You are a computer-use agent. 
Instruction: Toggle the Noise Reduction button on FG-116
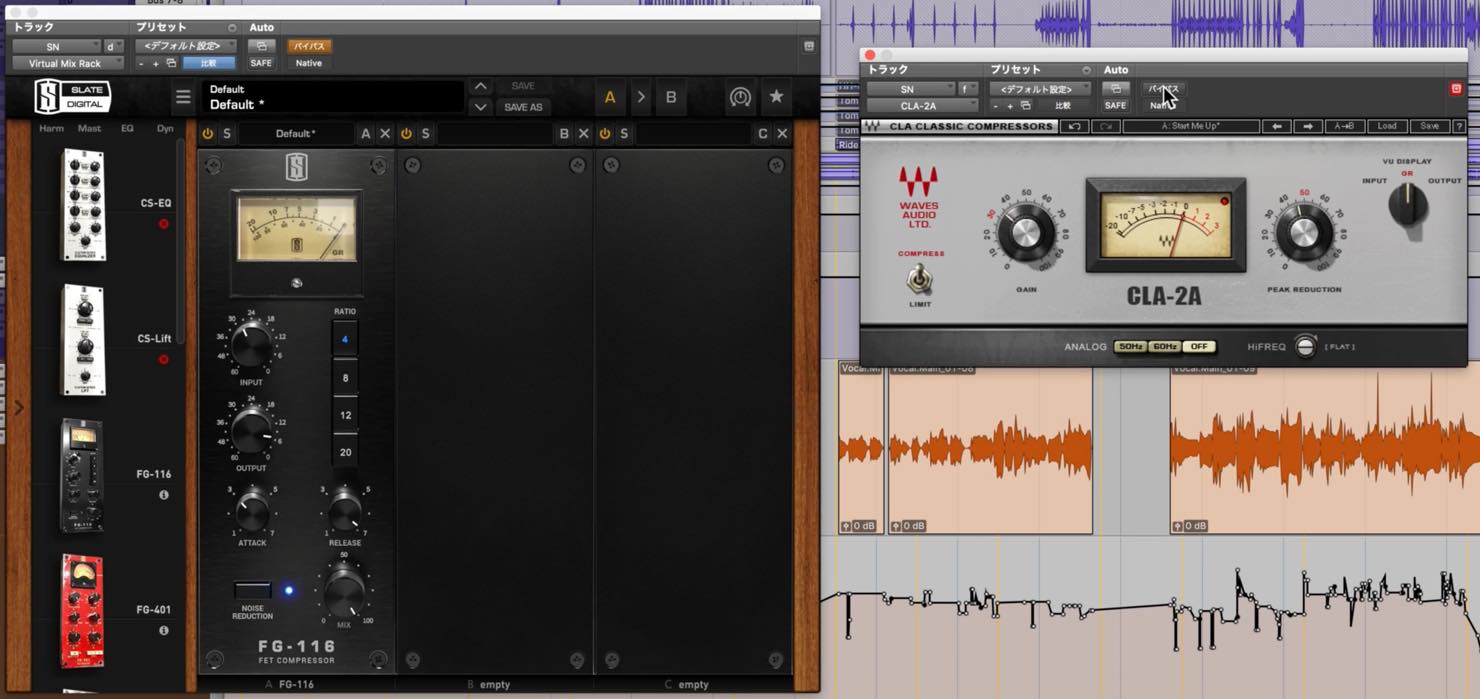[x=252, y=590]
